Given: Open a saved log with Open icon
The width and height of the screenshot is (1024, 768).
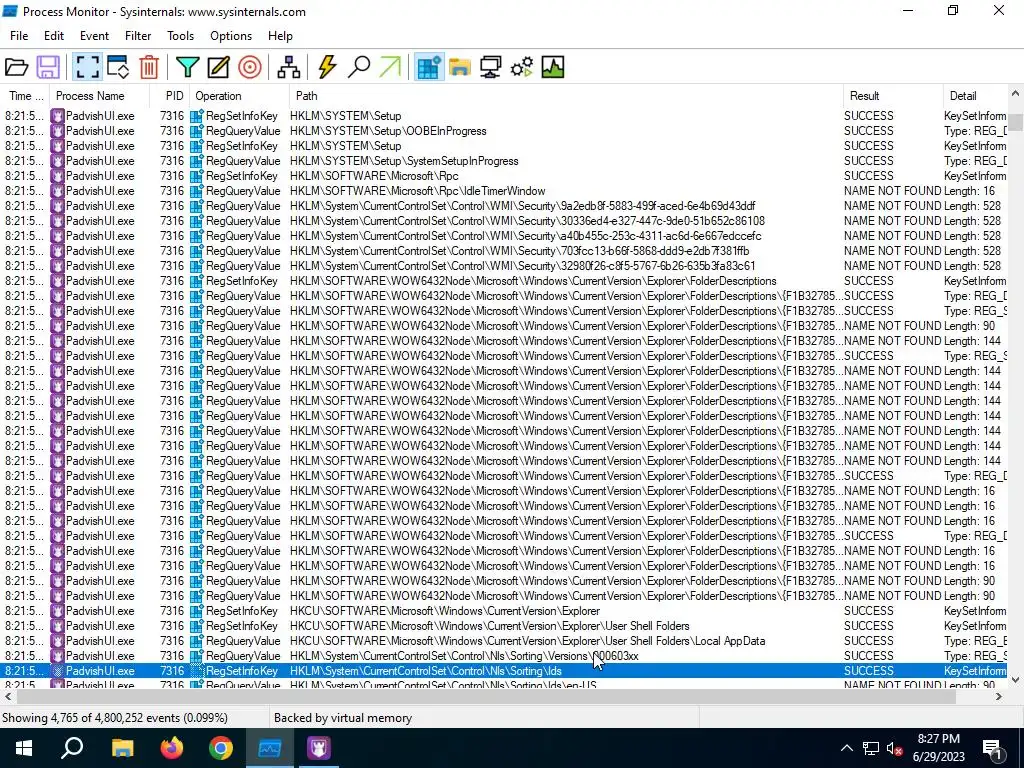Looking at the screenshot, I should [16, 67].
